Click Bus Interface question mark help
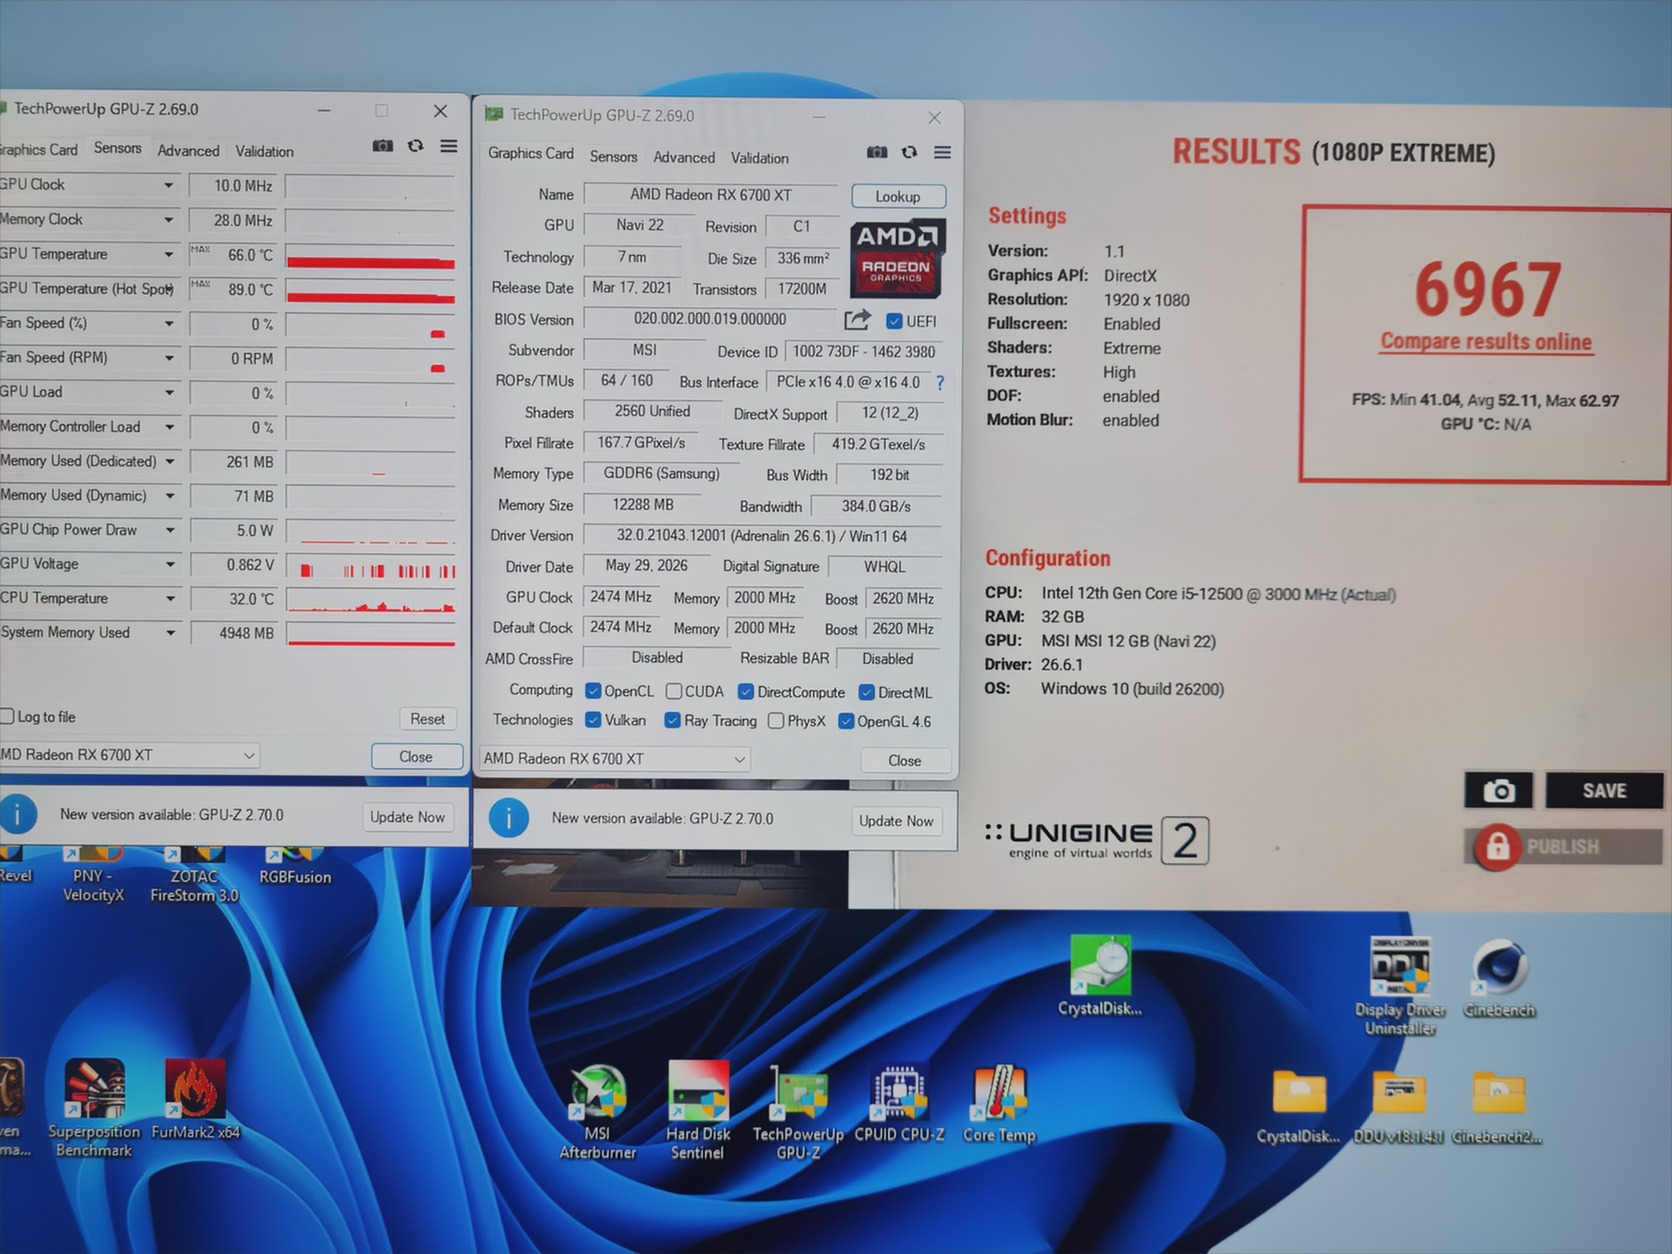Image resolution: width=1672 pixels, height=1254 pixels. 940,382
